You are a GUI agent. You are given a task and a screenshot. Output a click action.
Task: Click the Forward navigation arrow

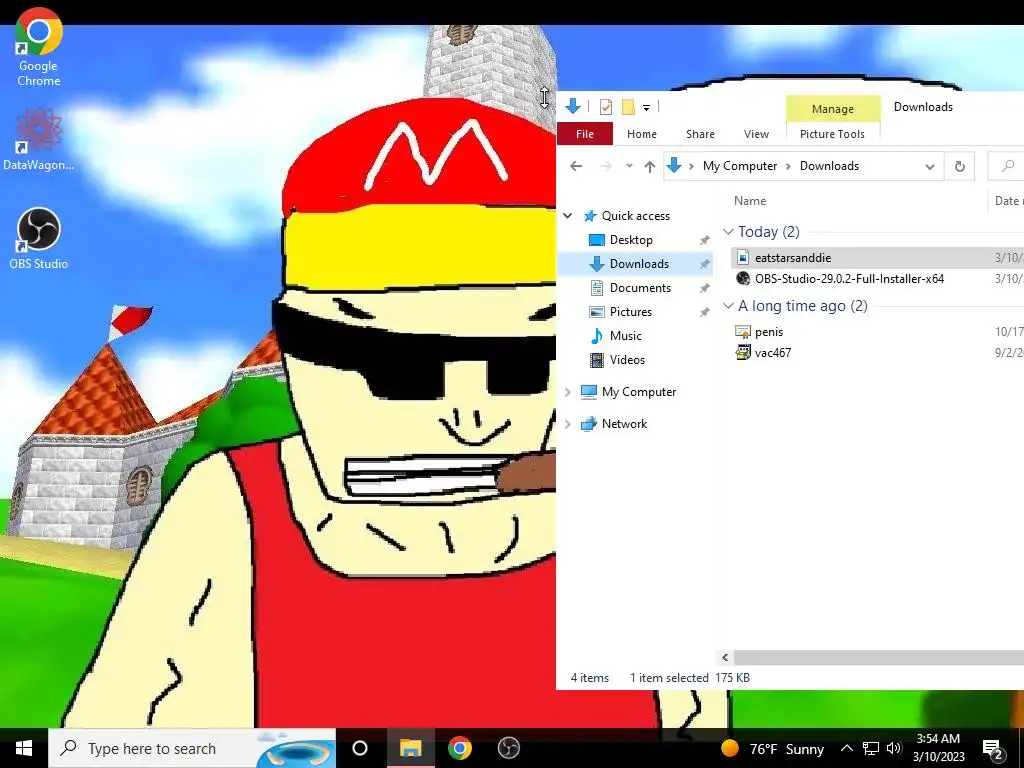click(x=605, y=166)
